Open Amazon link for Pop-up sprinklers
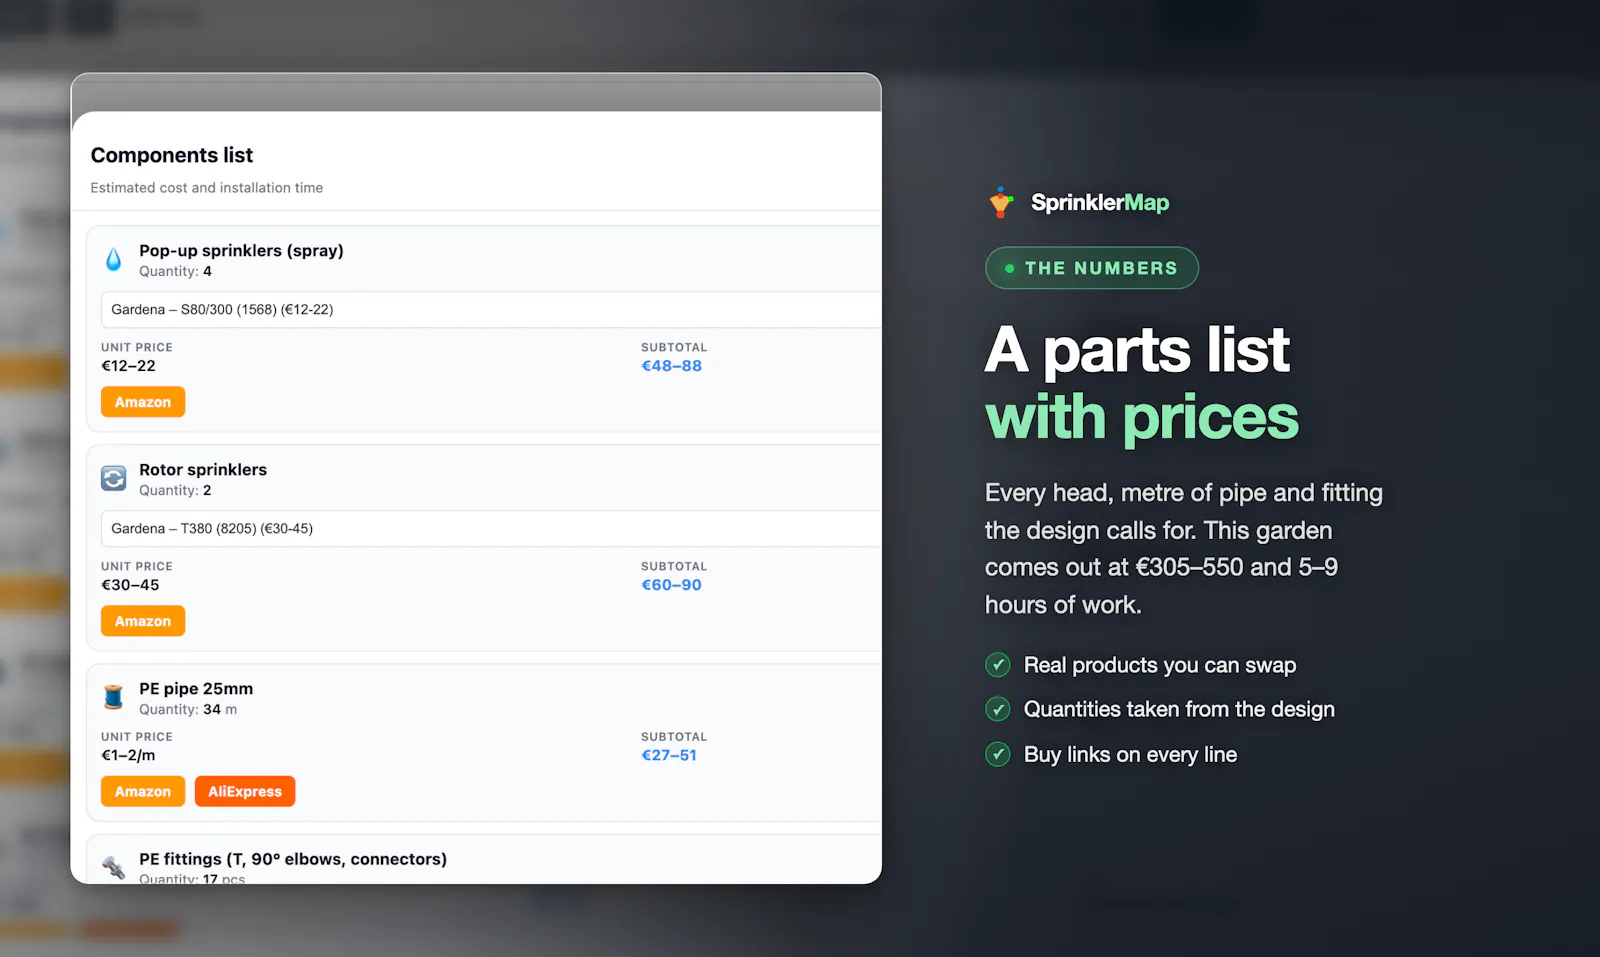This screenshot has width=1600, height=957. [143, 402]
